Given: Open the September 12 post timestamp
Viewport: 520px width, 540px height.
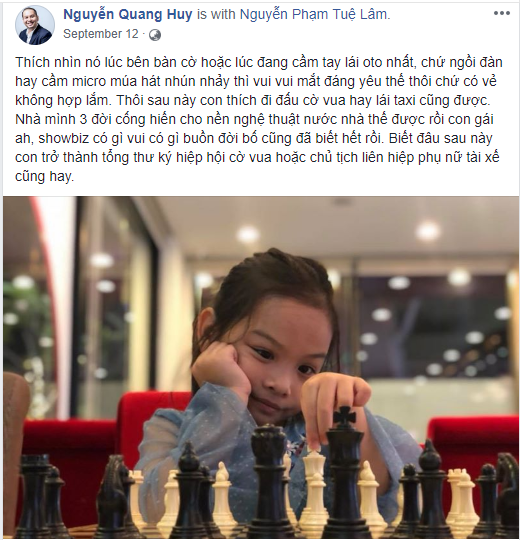Looking at the screenshot, I should 101,34.
